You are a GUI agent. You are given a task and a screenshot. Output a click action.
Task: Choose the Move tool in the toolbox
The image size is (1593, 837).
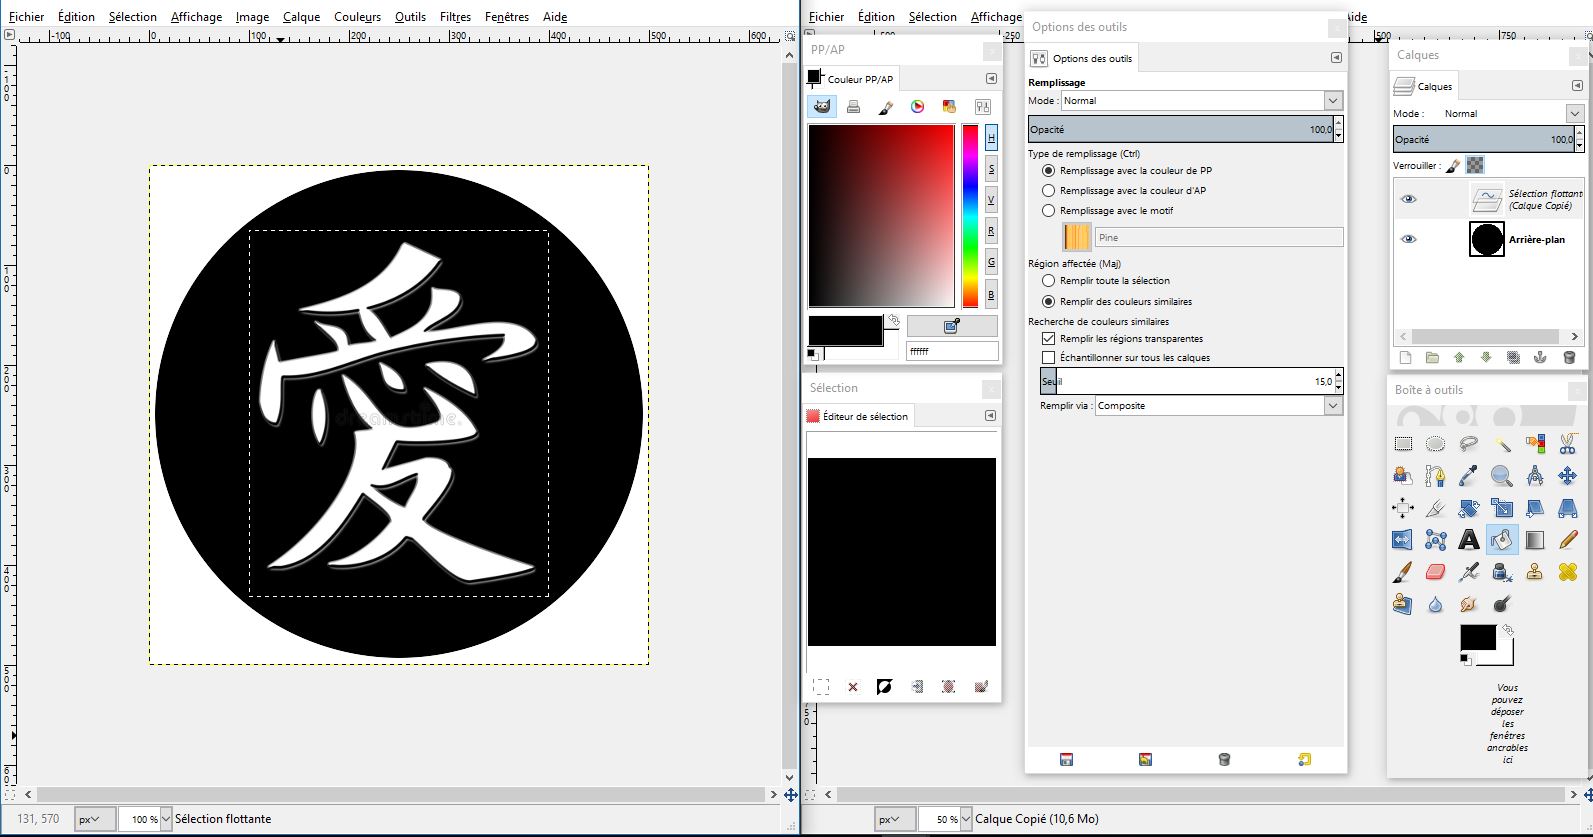coord(1568,476)
